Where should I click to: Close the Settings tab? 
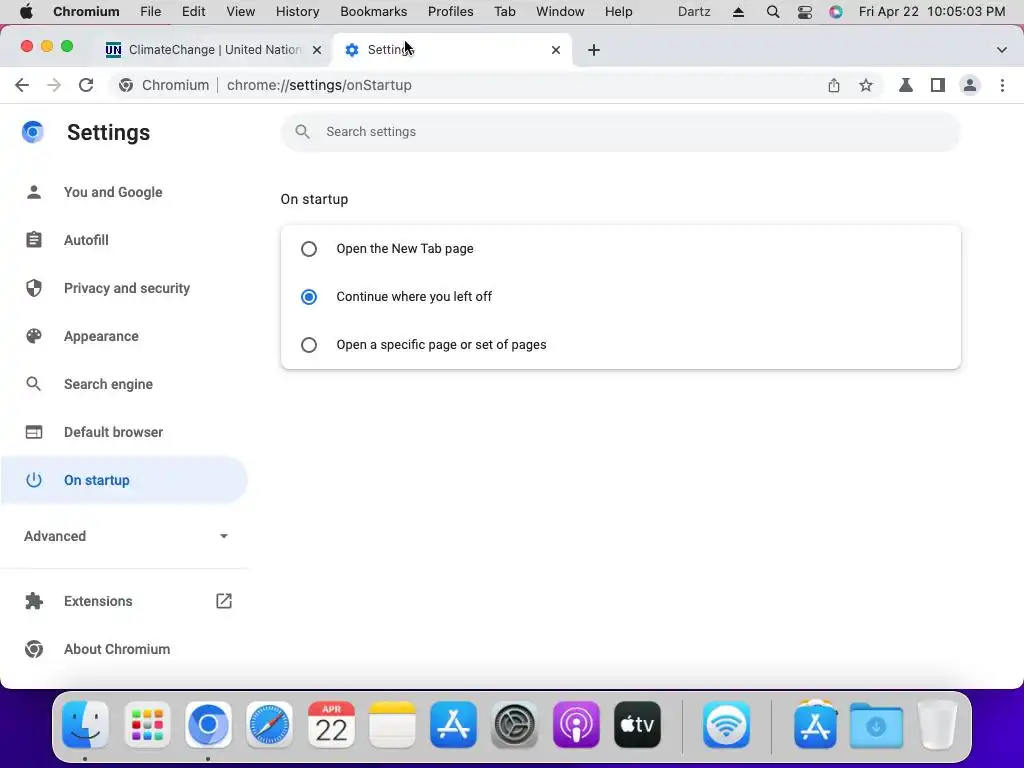click(556, 50)
